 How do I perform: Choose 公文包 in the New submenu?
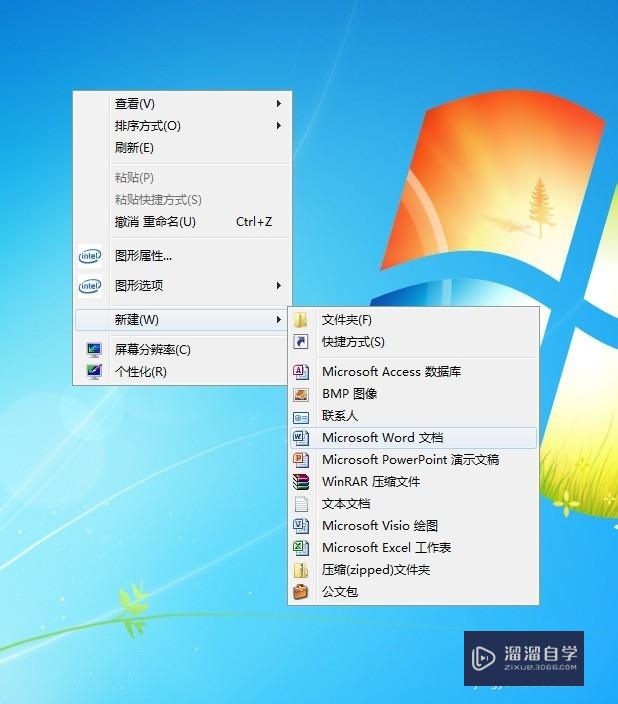[413, 592]
